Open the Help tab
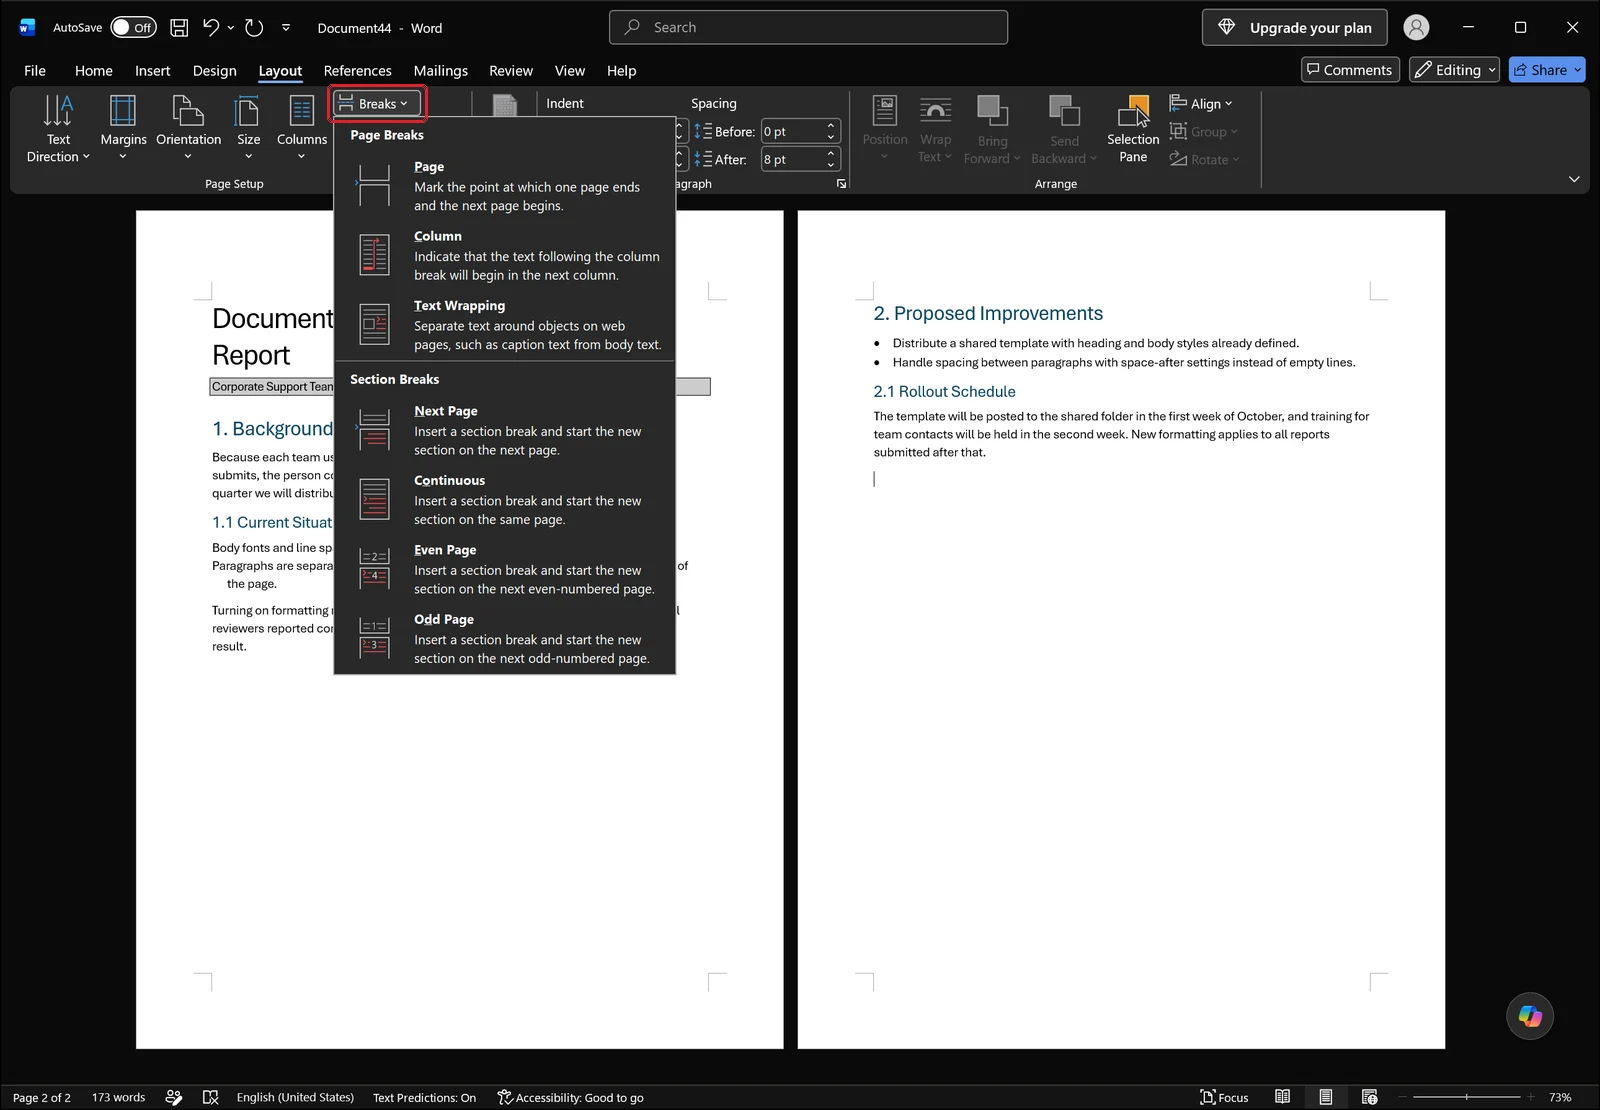This screenshot has width=1600, height=1110. pos(621,71)
